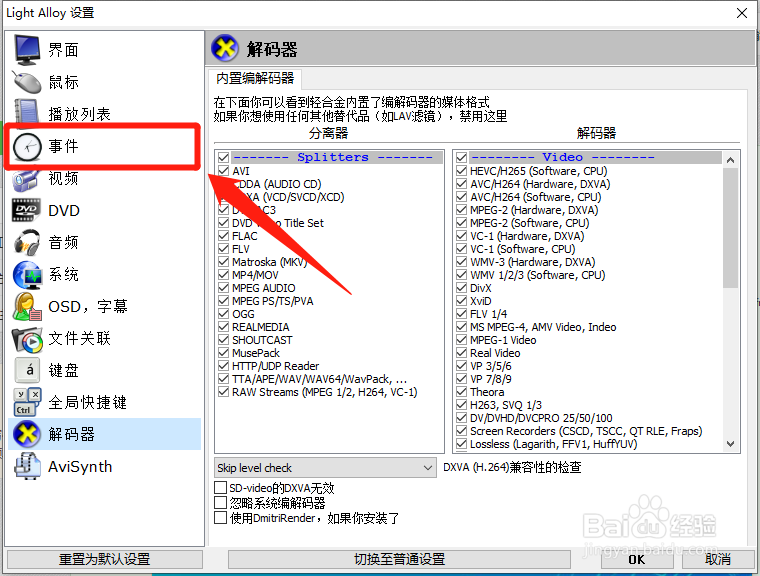The image size is (760, 576).
Task: Select 视频 in the settings sidebar
Action: (x=105, y=178)
